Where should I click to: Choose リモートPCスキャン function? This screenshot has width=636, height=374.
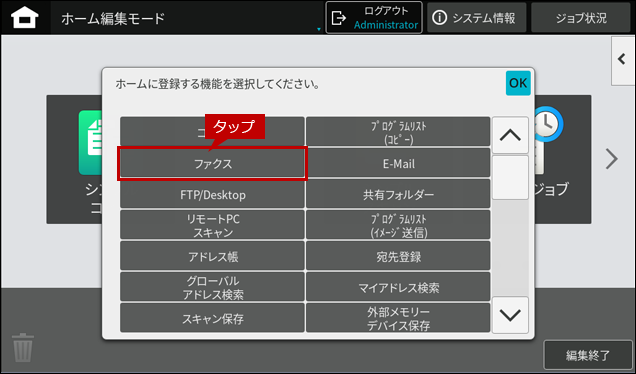212,225
